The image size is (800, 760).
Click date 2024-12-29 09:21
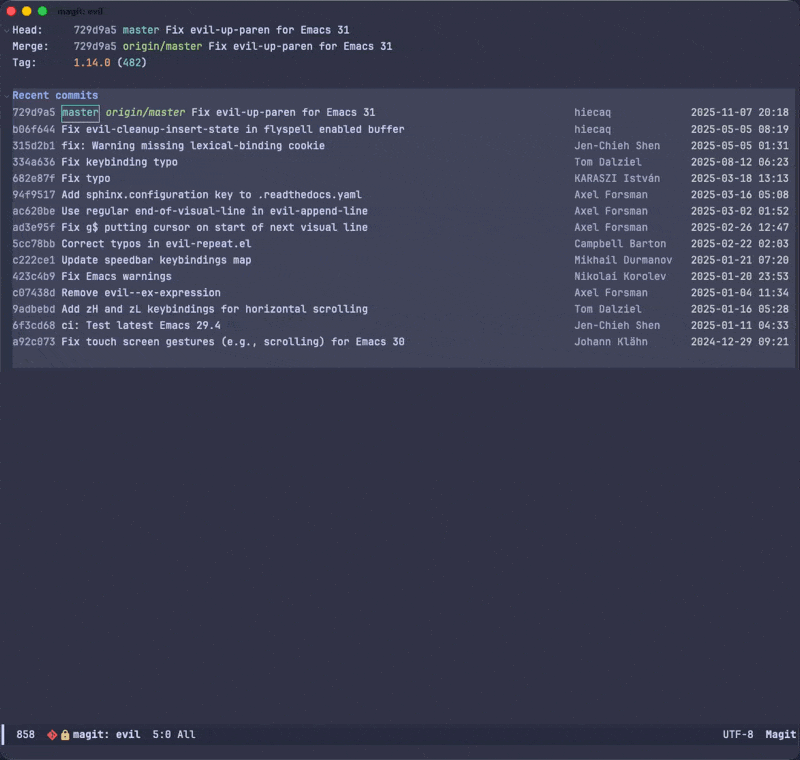[x=740, y=342]
